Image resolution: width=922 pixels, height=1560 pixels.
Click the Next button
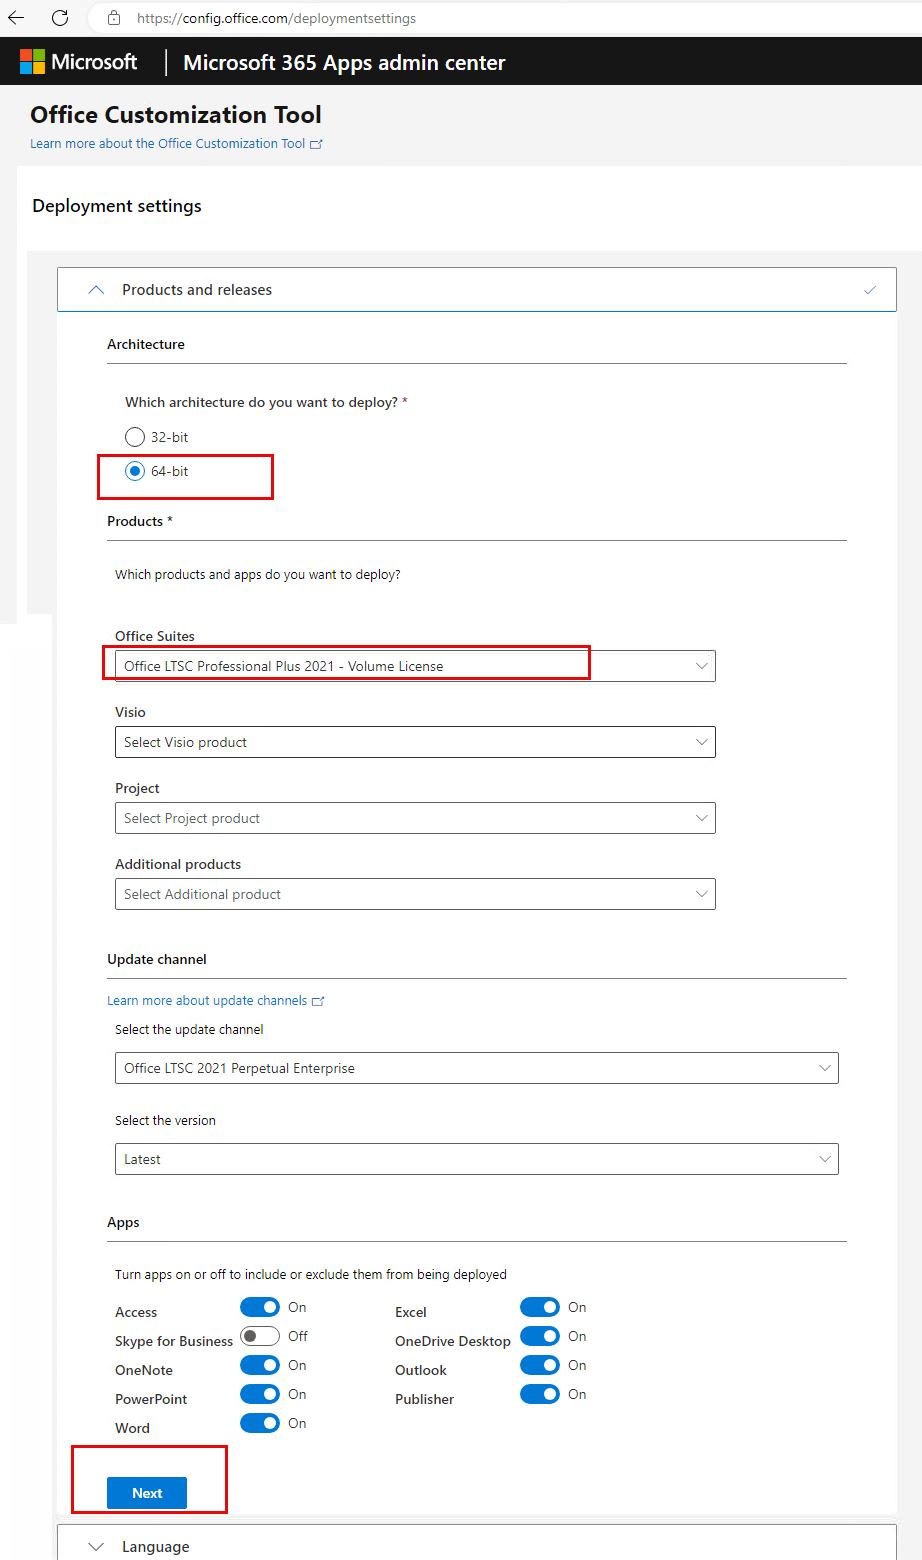[146, 1492]
